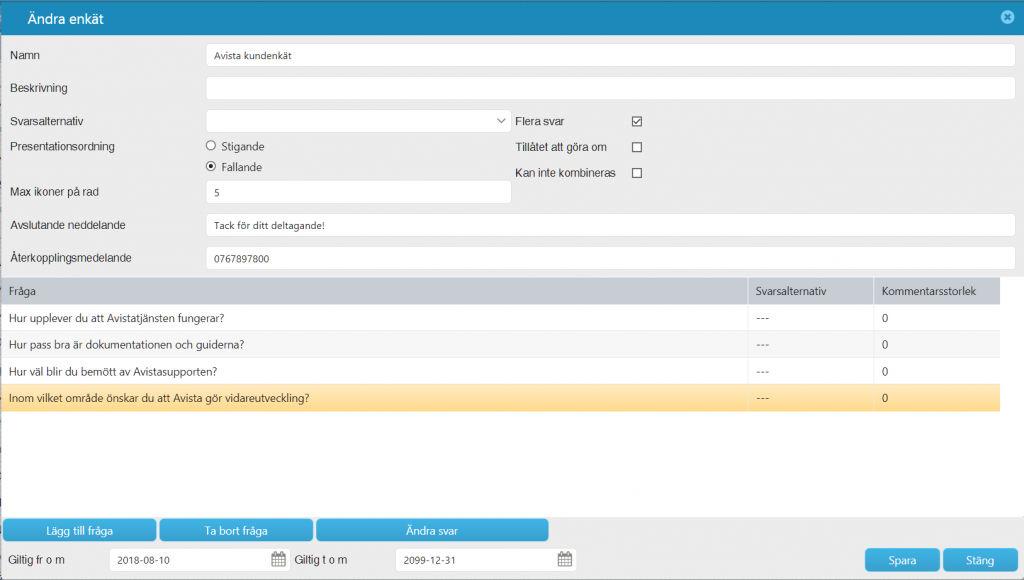Viewport: 1024px width, 580px height.
Task: Select the Stigande radio button
Action: [211, 146]
